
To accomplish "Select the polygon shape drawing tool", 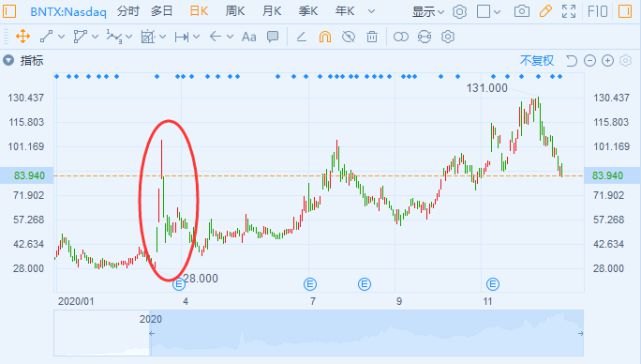I will point(80,37).
